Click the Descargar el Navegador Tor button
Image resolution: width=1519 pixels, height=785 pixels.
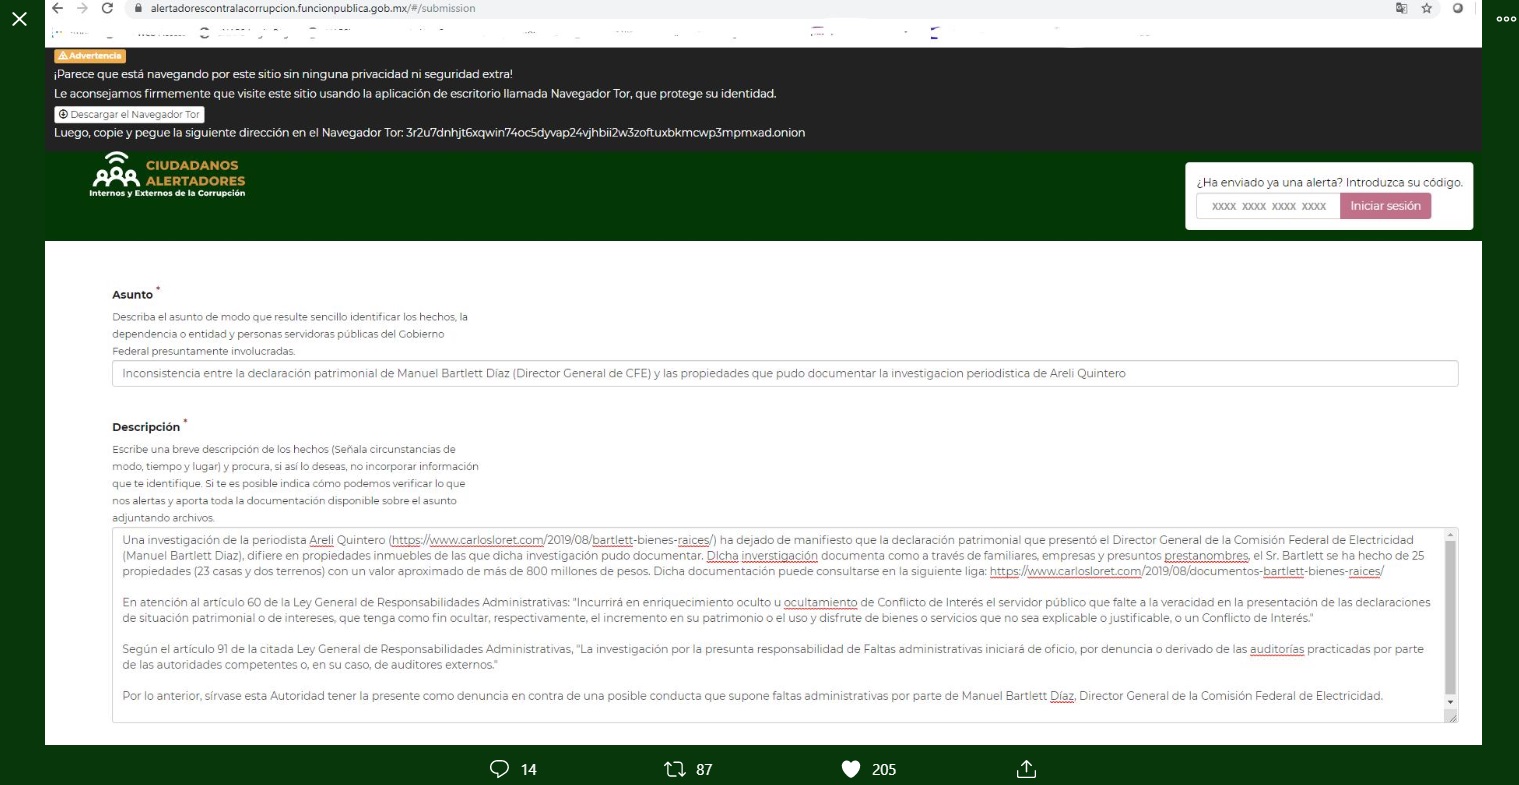pyautogui.click(x=129, y=115)
